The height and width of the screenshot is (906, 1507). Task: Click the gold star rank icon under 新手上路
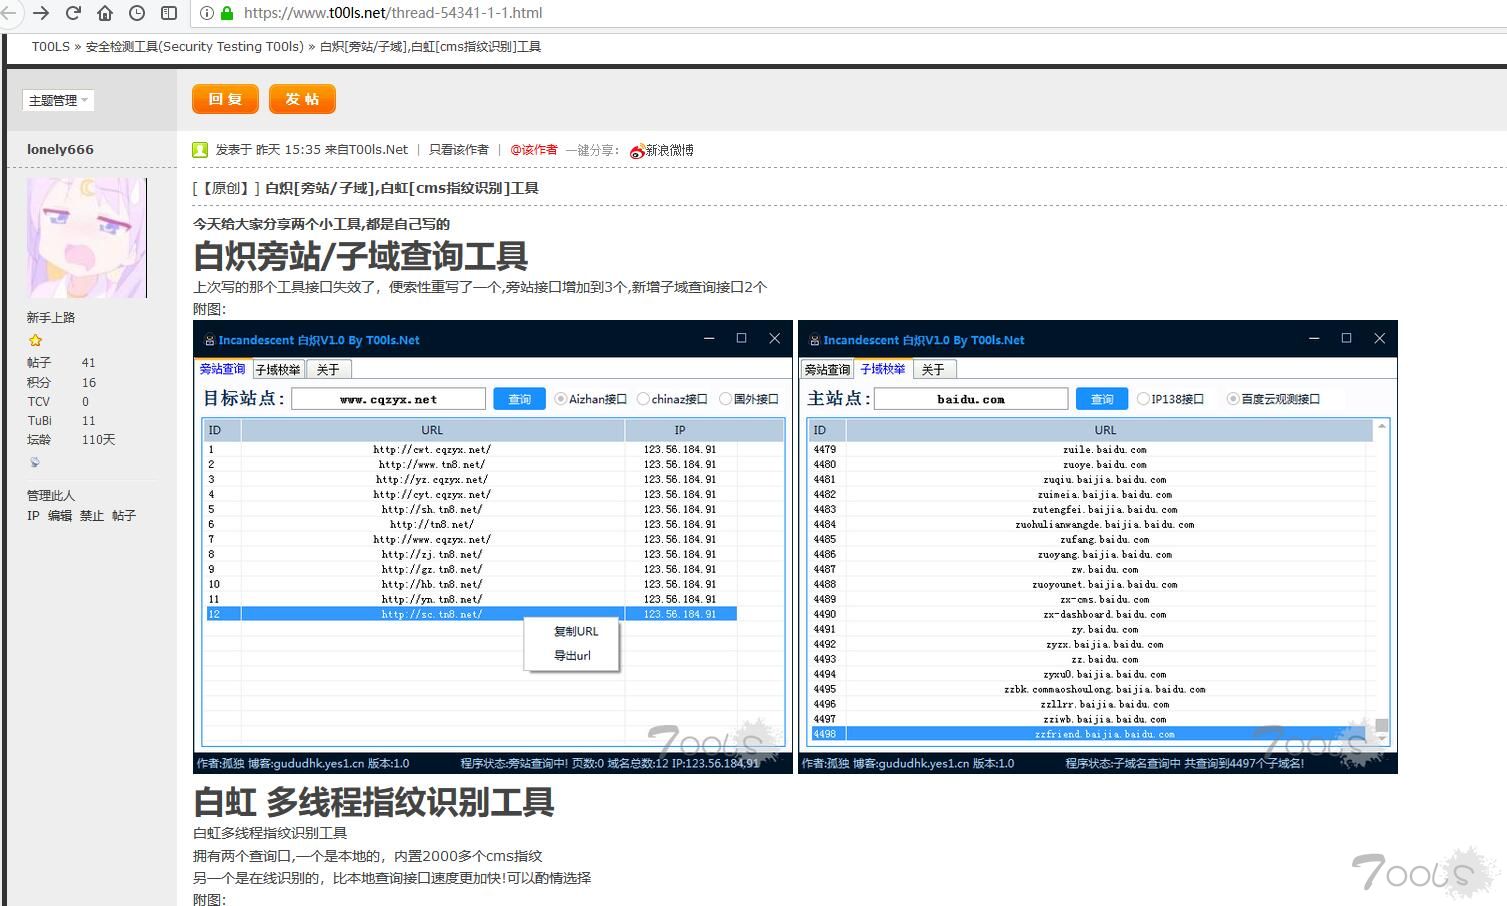36,340
